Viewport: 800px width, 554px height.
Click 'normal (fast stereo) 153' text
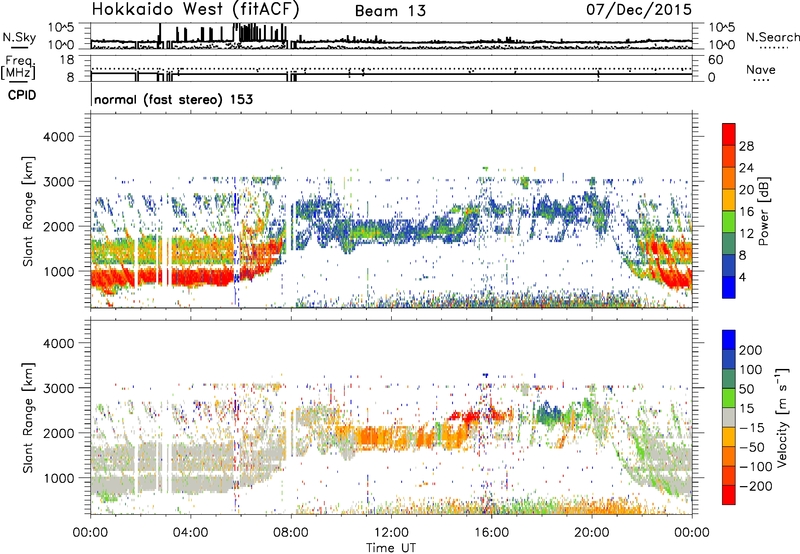click(x=173, y=99)
